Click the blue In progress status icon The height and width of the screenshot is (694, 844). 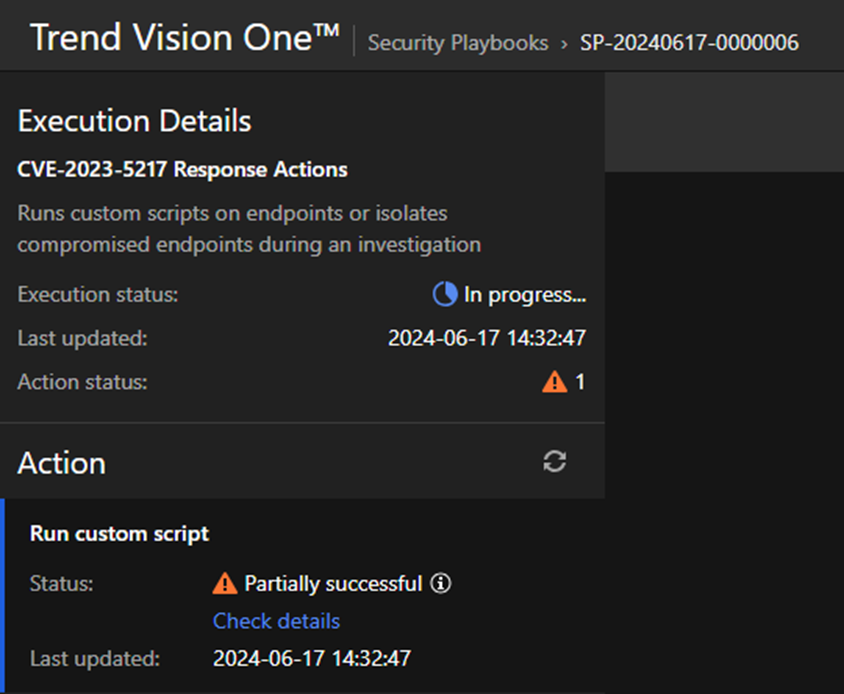444,295
